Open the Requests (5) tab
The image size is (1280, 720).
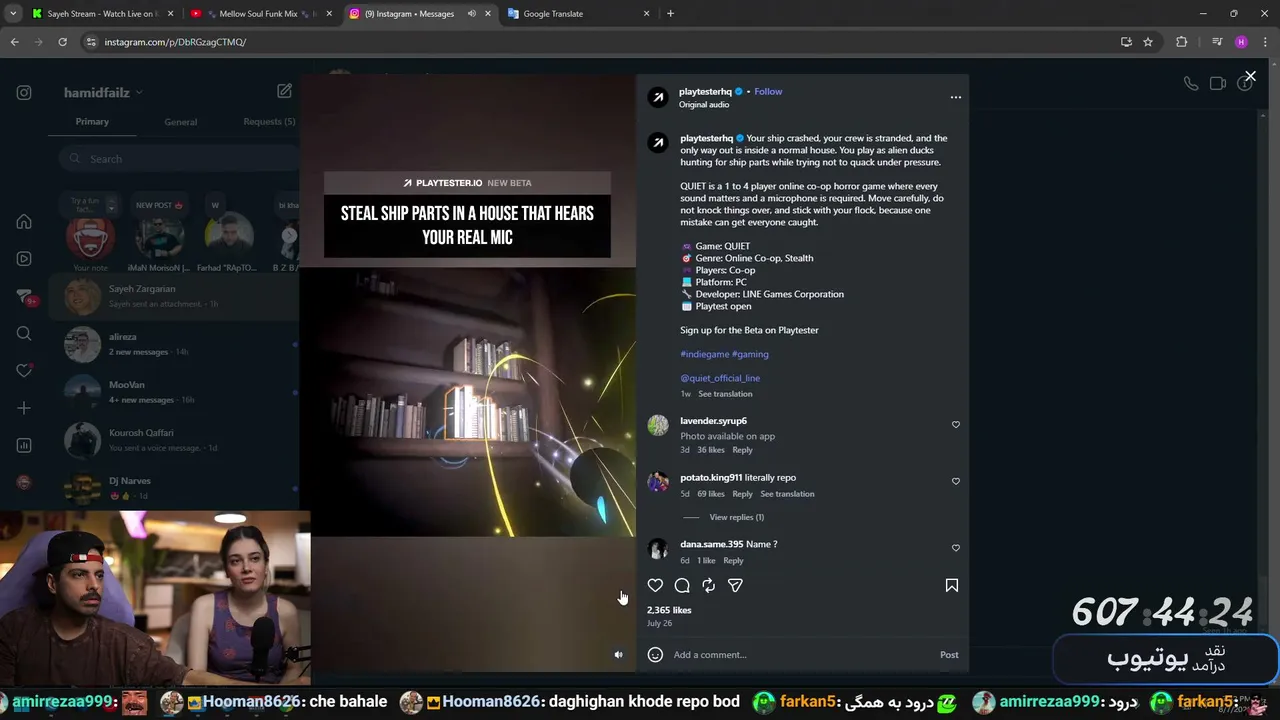coord(269,122)
